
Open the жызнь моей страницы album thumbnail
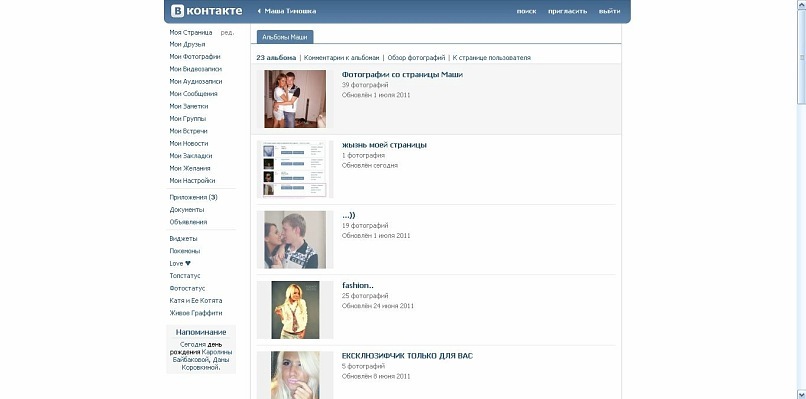coord(295,169)
